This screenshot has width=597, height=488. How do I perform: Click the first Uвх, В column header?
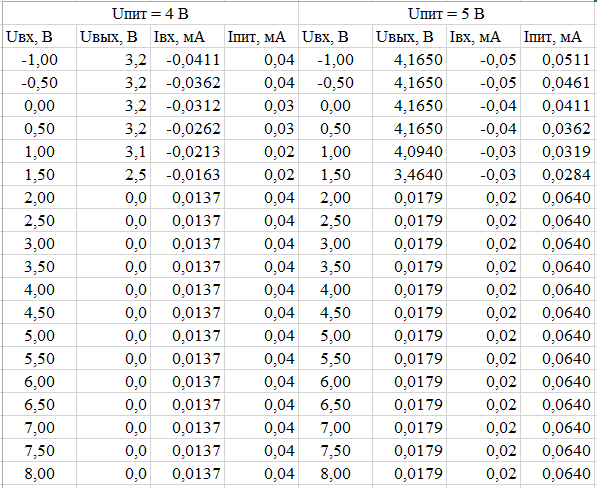tap(40, 37)
